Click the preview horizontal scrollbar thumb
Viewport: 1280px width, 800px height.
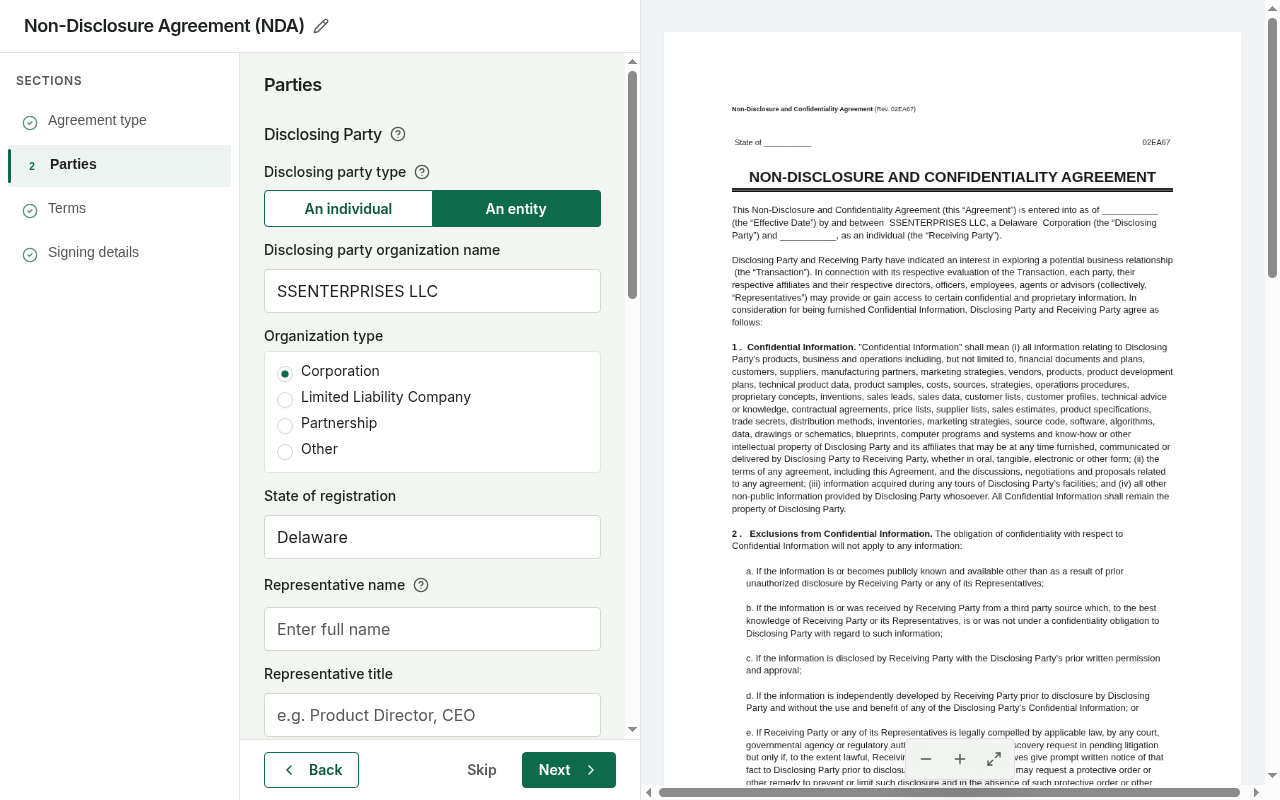tap(949, 792)
